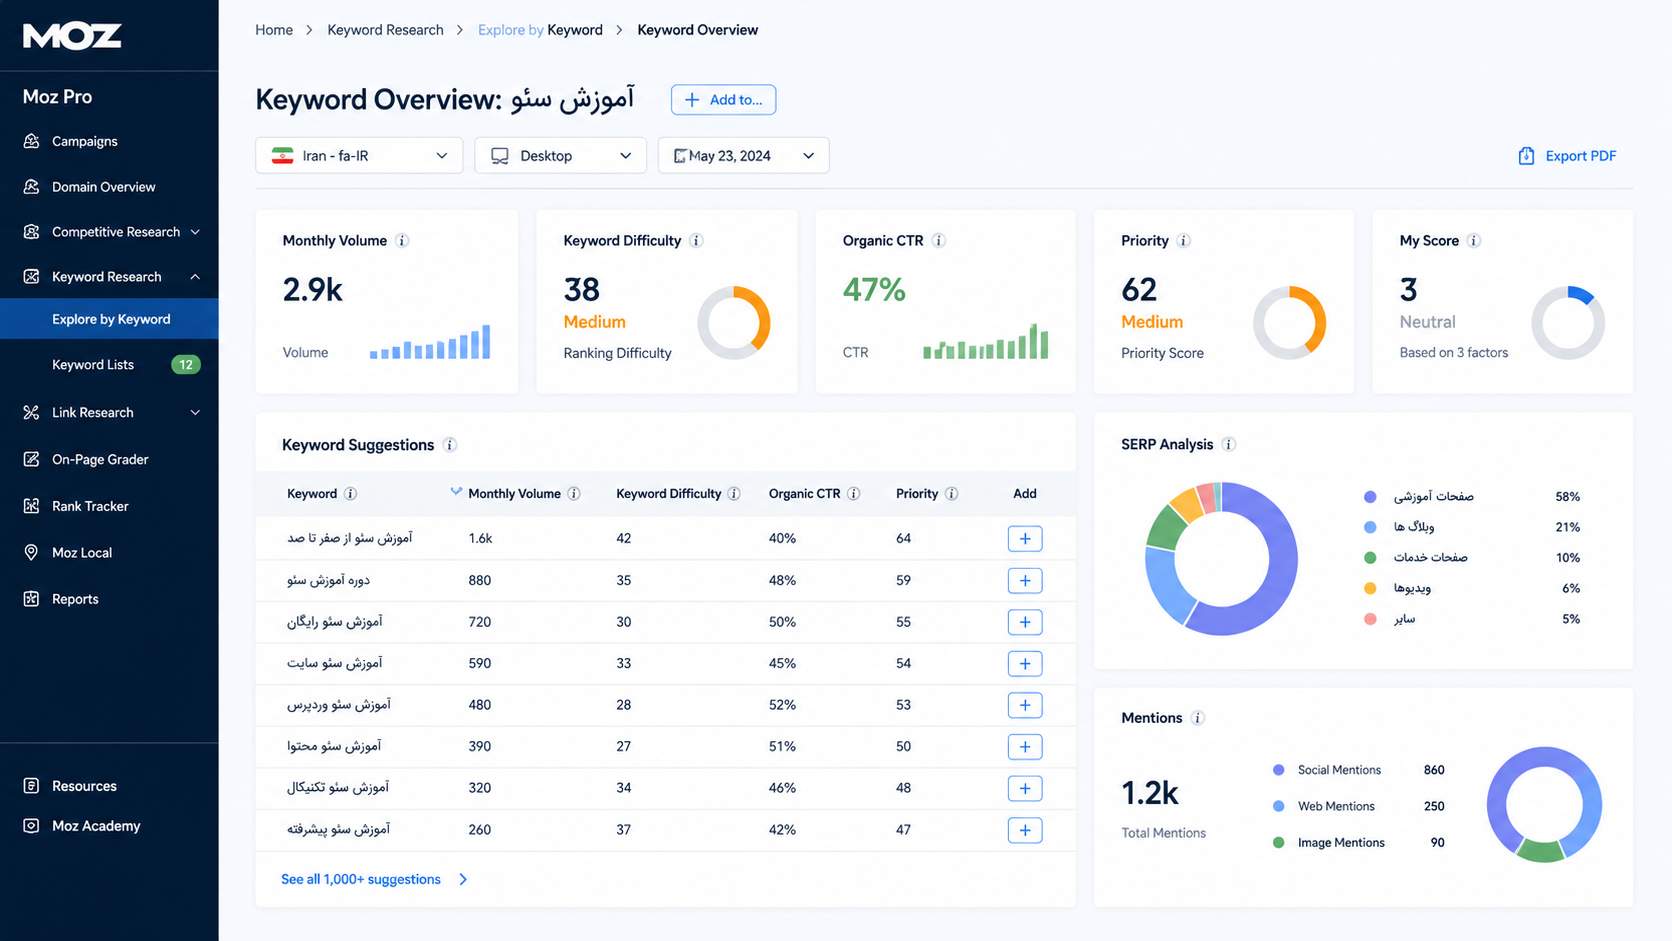The image size is (1672, 941).
Task: Click the 2.9k Monthly Volume value
Action: click(x=312, y=290)
